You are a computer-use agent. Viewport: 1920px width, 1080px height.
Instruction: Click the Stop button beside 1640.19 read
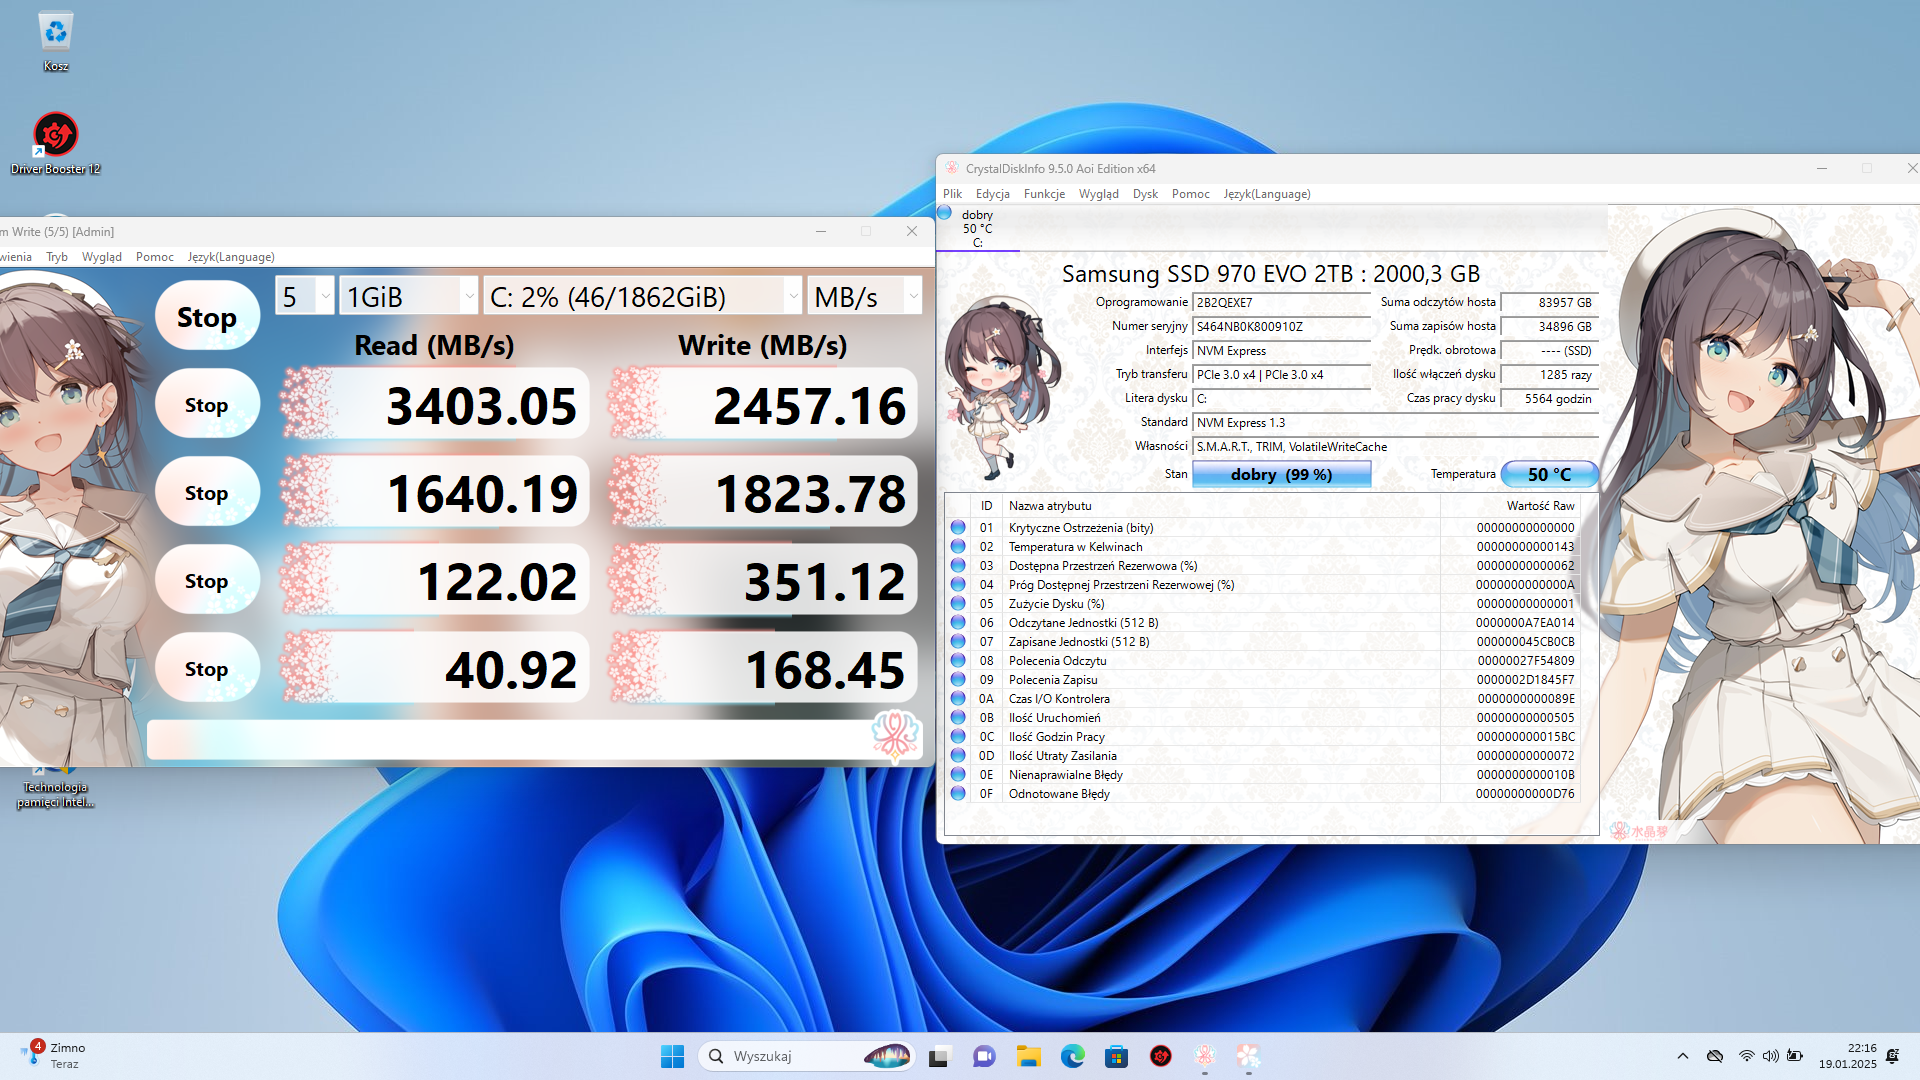click(207, 492)
